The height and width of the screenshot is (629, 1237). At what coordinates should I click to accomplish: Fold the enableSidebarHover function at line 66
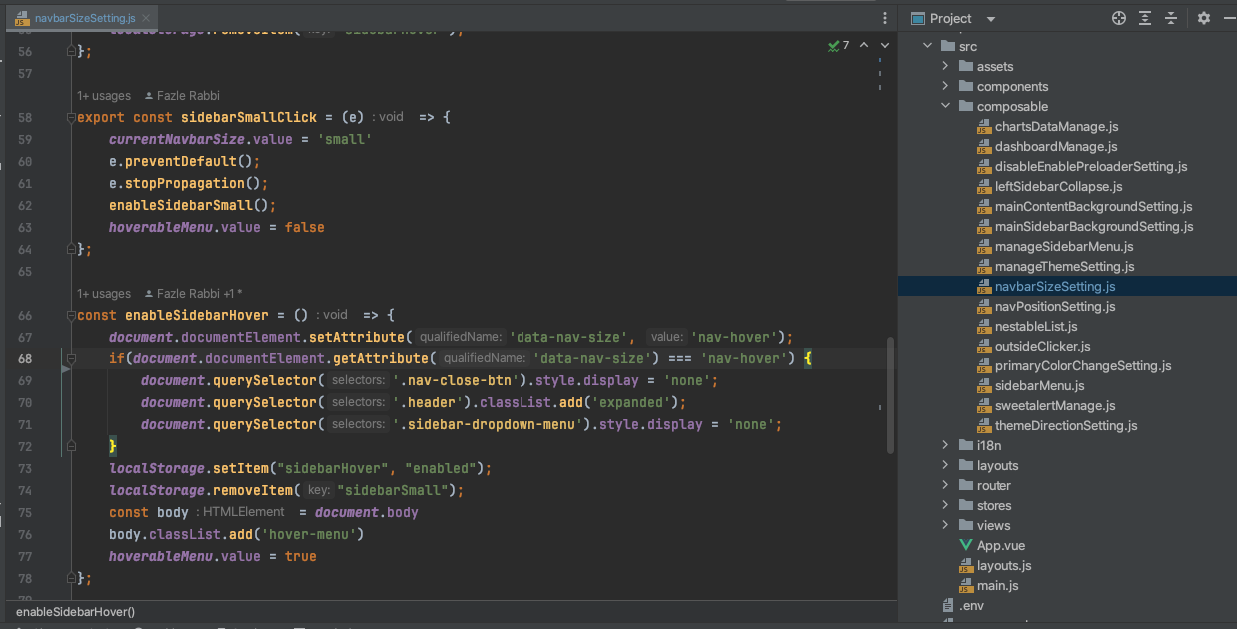[x=71, y=315]
